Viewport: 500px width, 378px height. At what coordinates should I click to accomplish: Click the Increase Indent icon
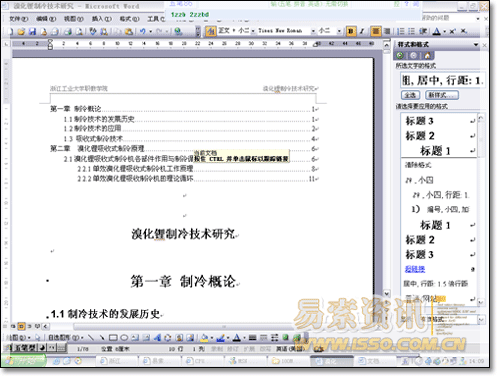[423, 31]
